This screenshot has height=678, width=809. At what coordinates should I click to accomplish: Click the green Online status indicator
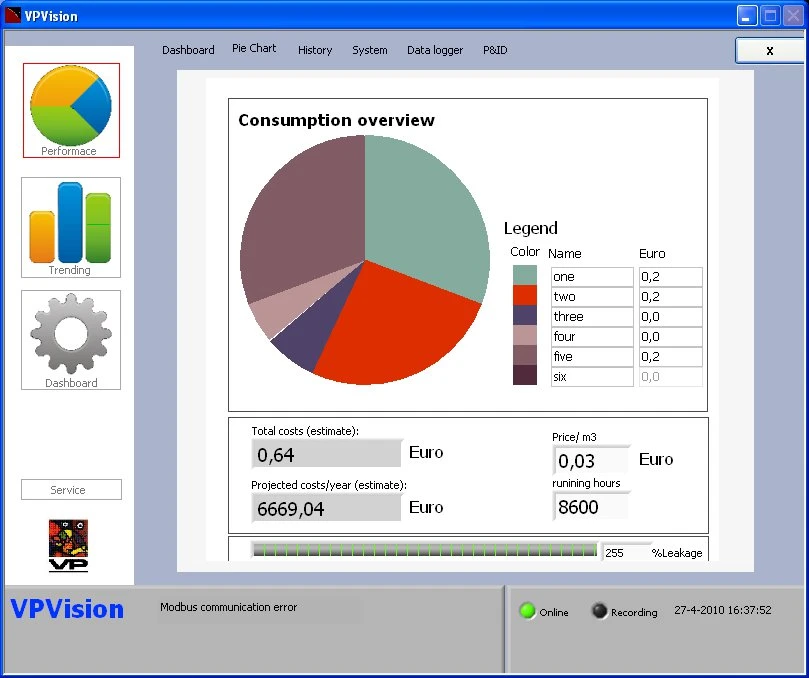pos(527,611)
